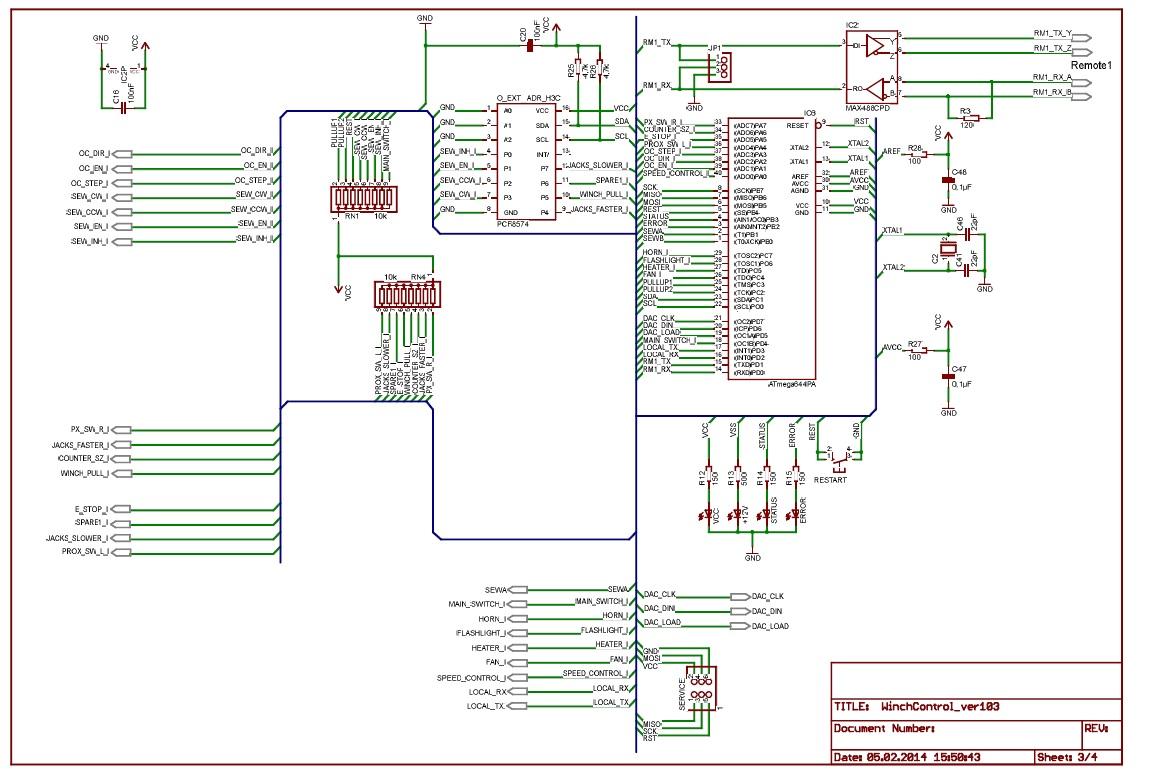Select the PROX_SW_L_I input port symbol
The height and width of the screenshot is (781, 1153).
[x=121, y=552]
